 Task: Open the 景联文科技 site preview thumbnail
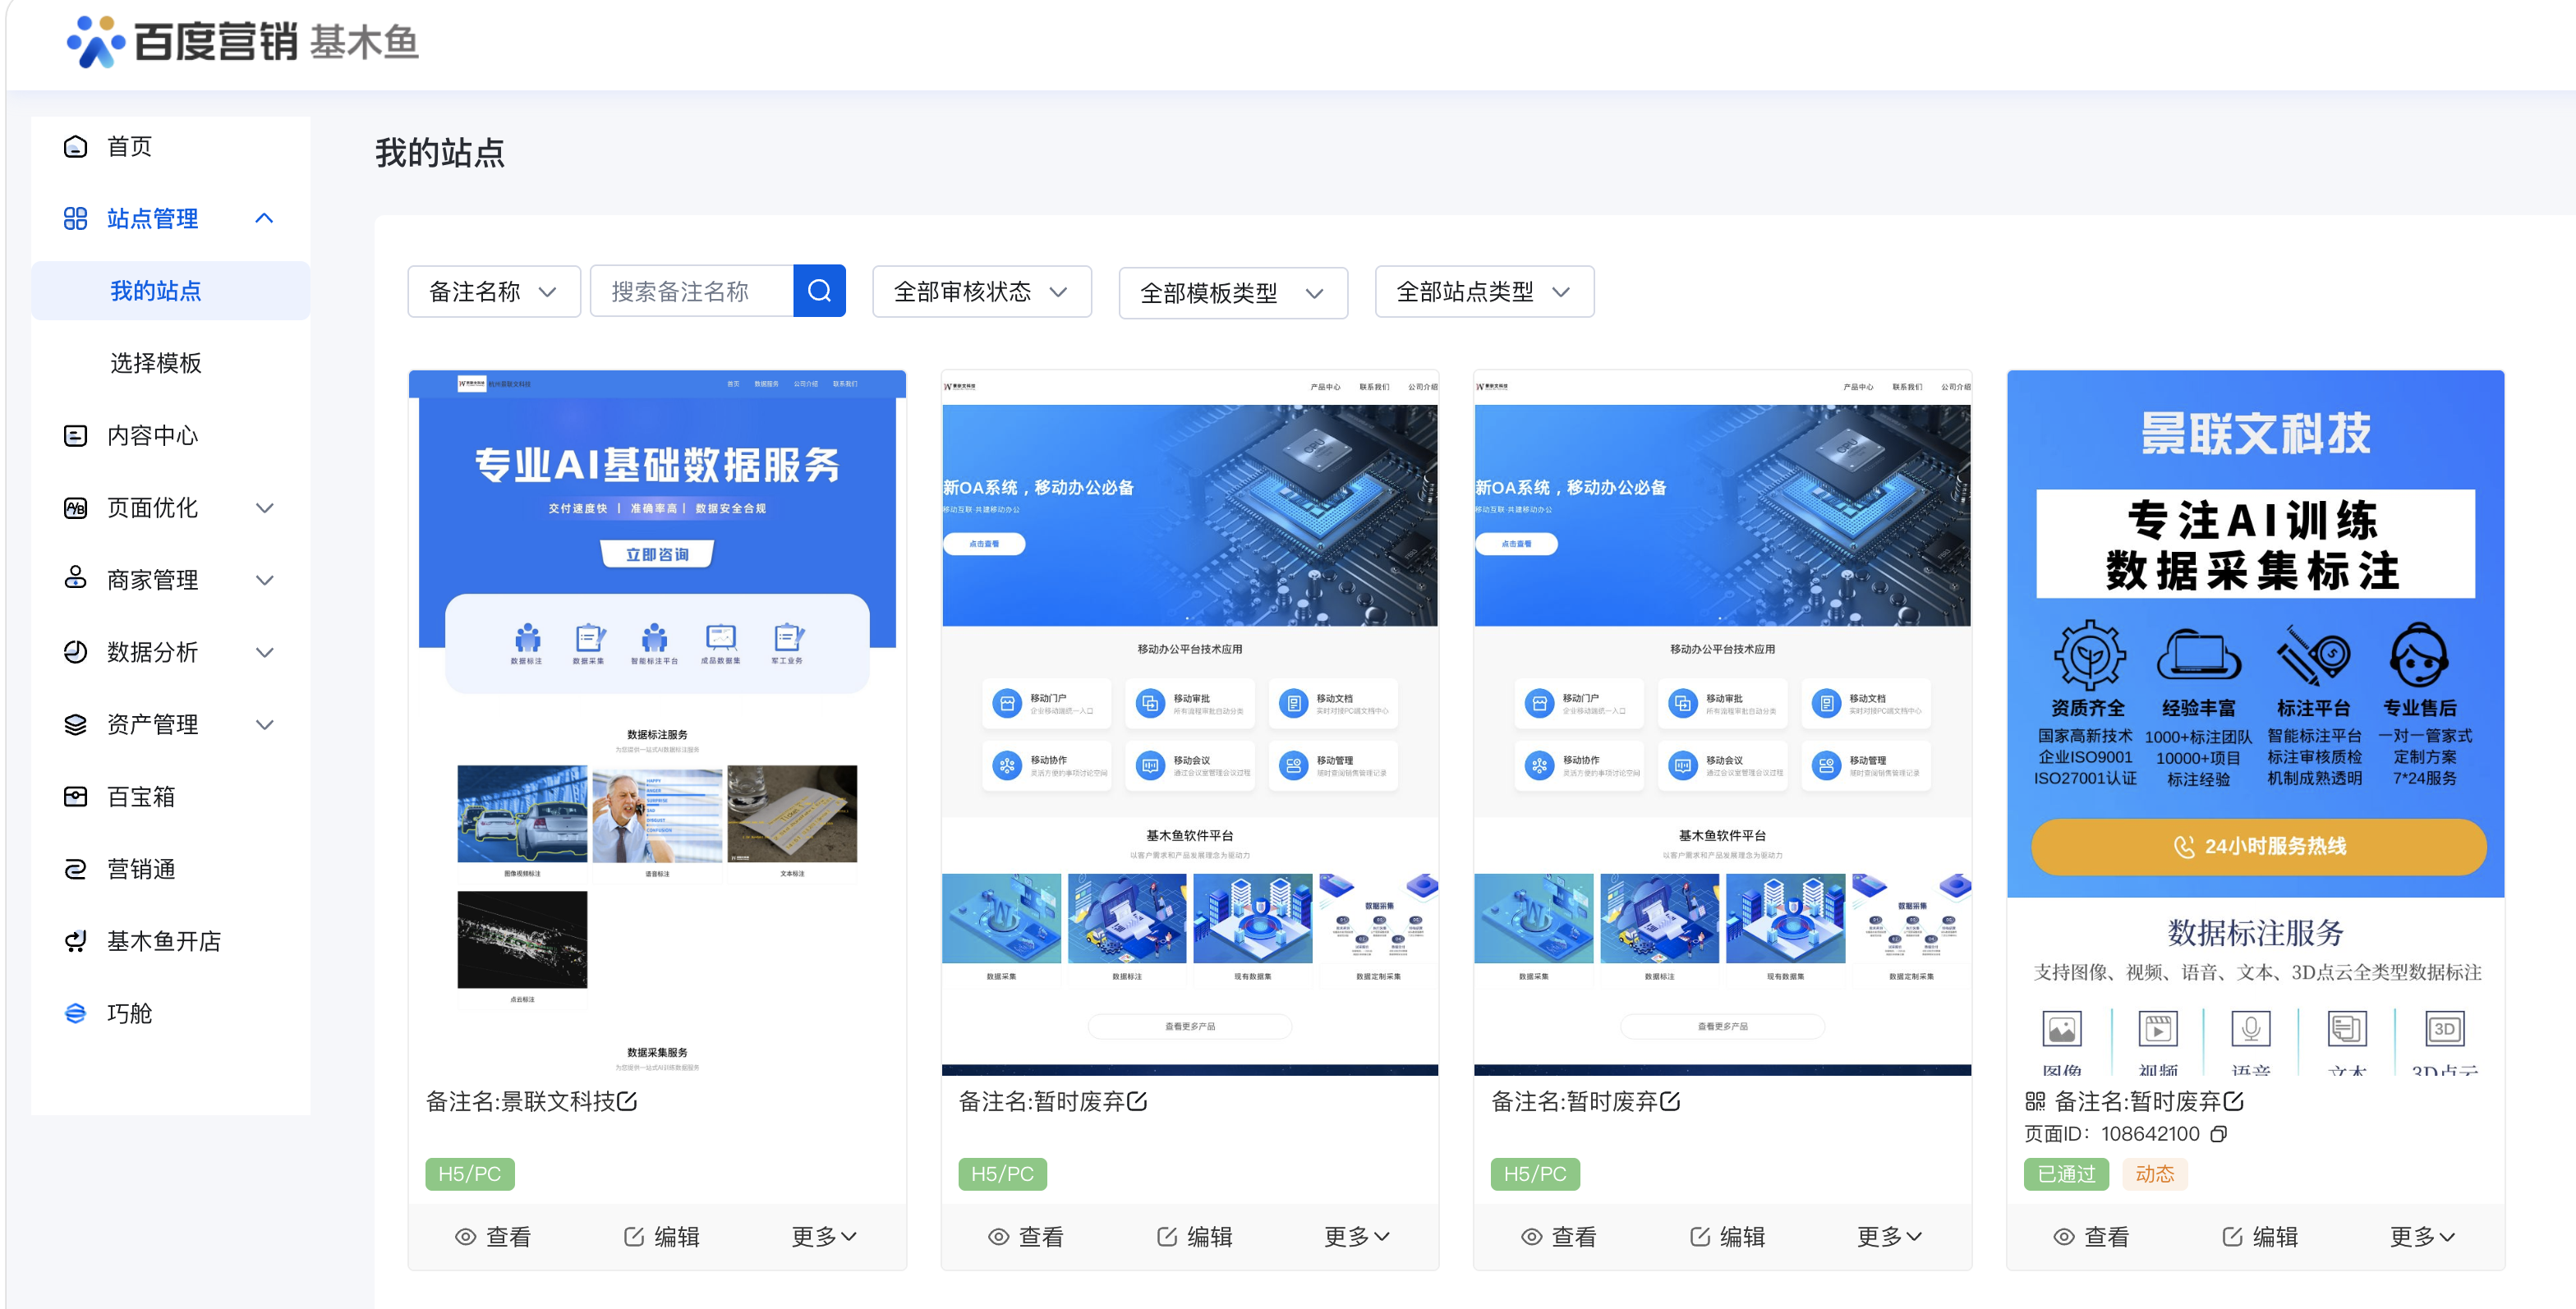pos(657,722)
